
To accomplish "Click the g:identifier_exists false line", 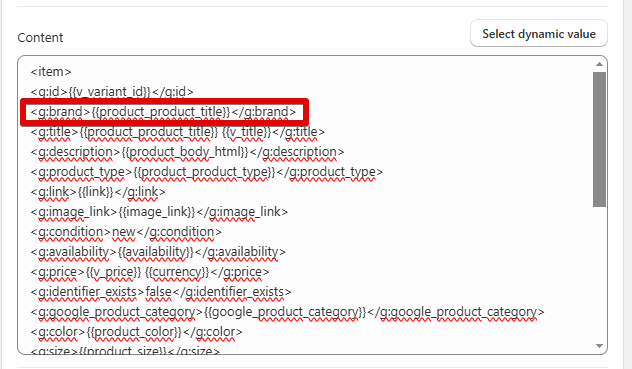I will (x=160, y=292).
